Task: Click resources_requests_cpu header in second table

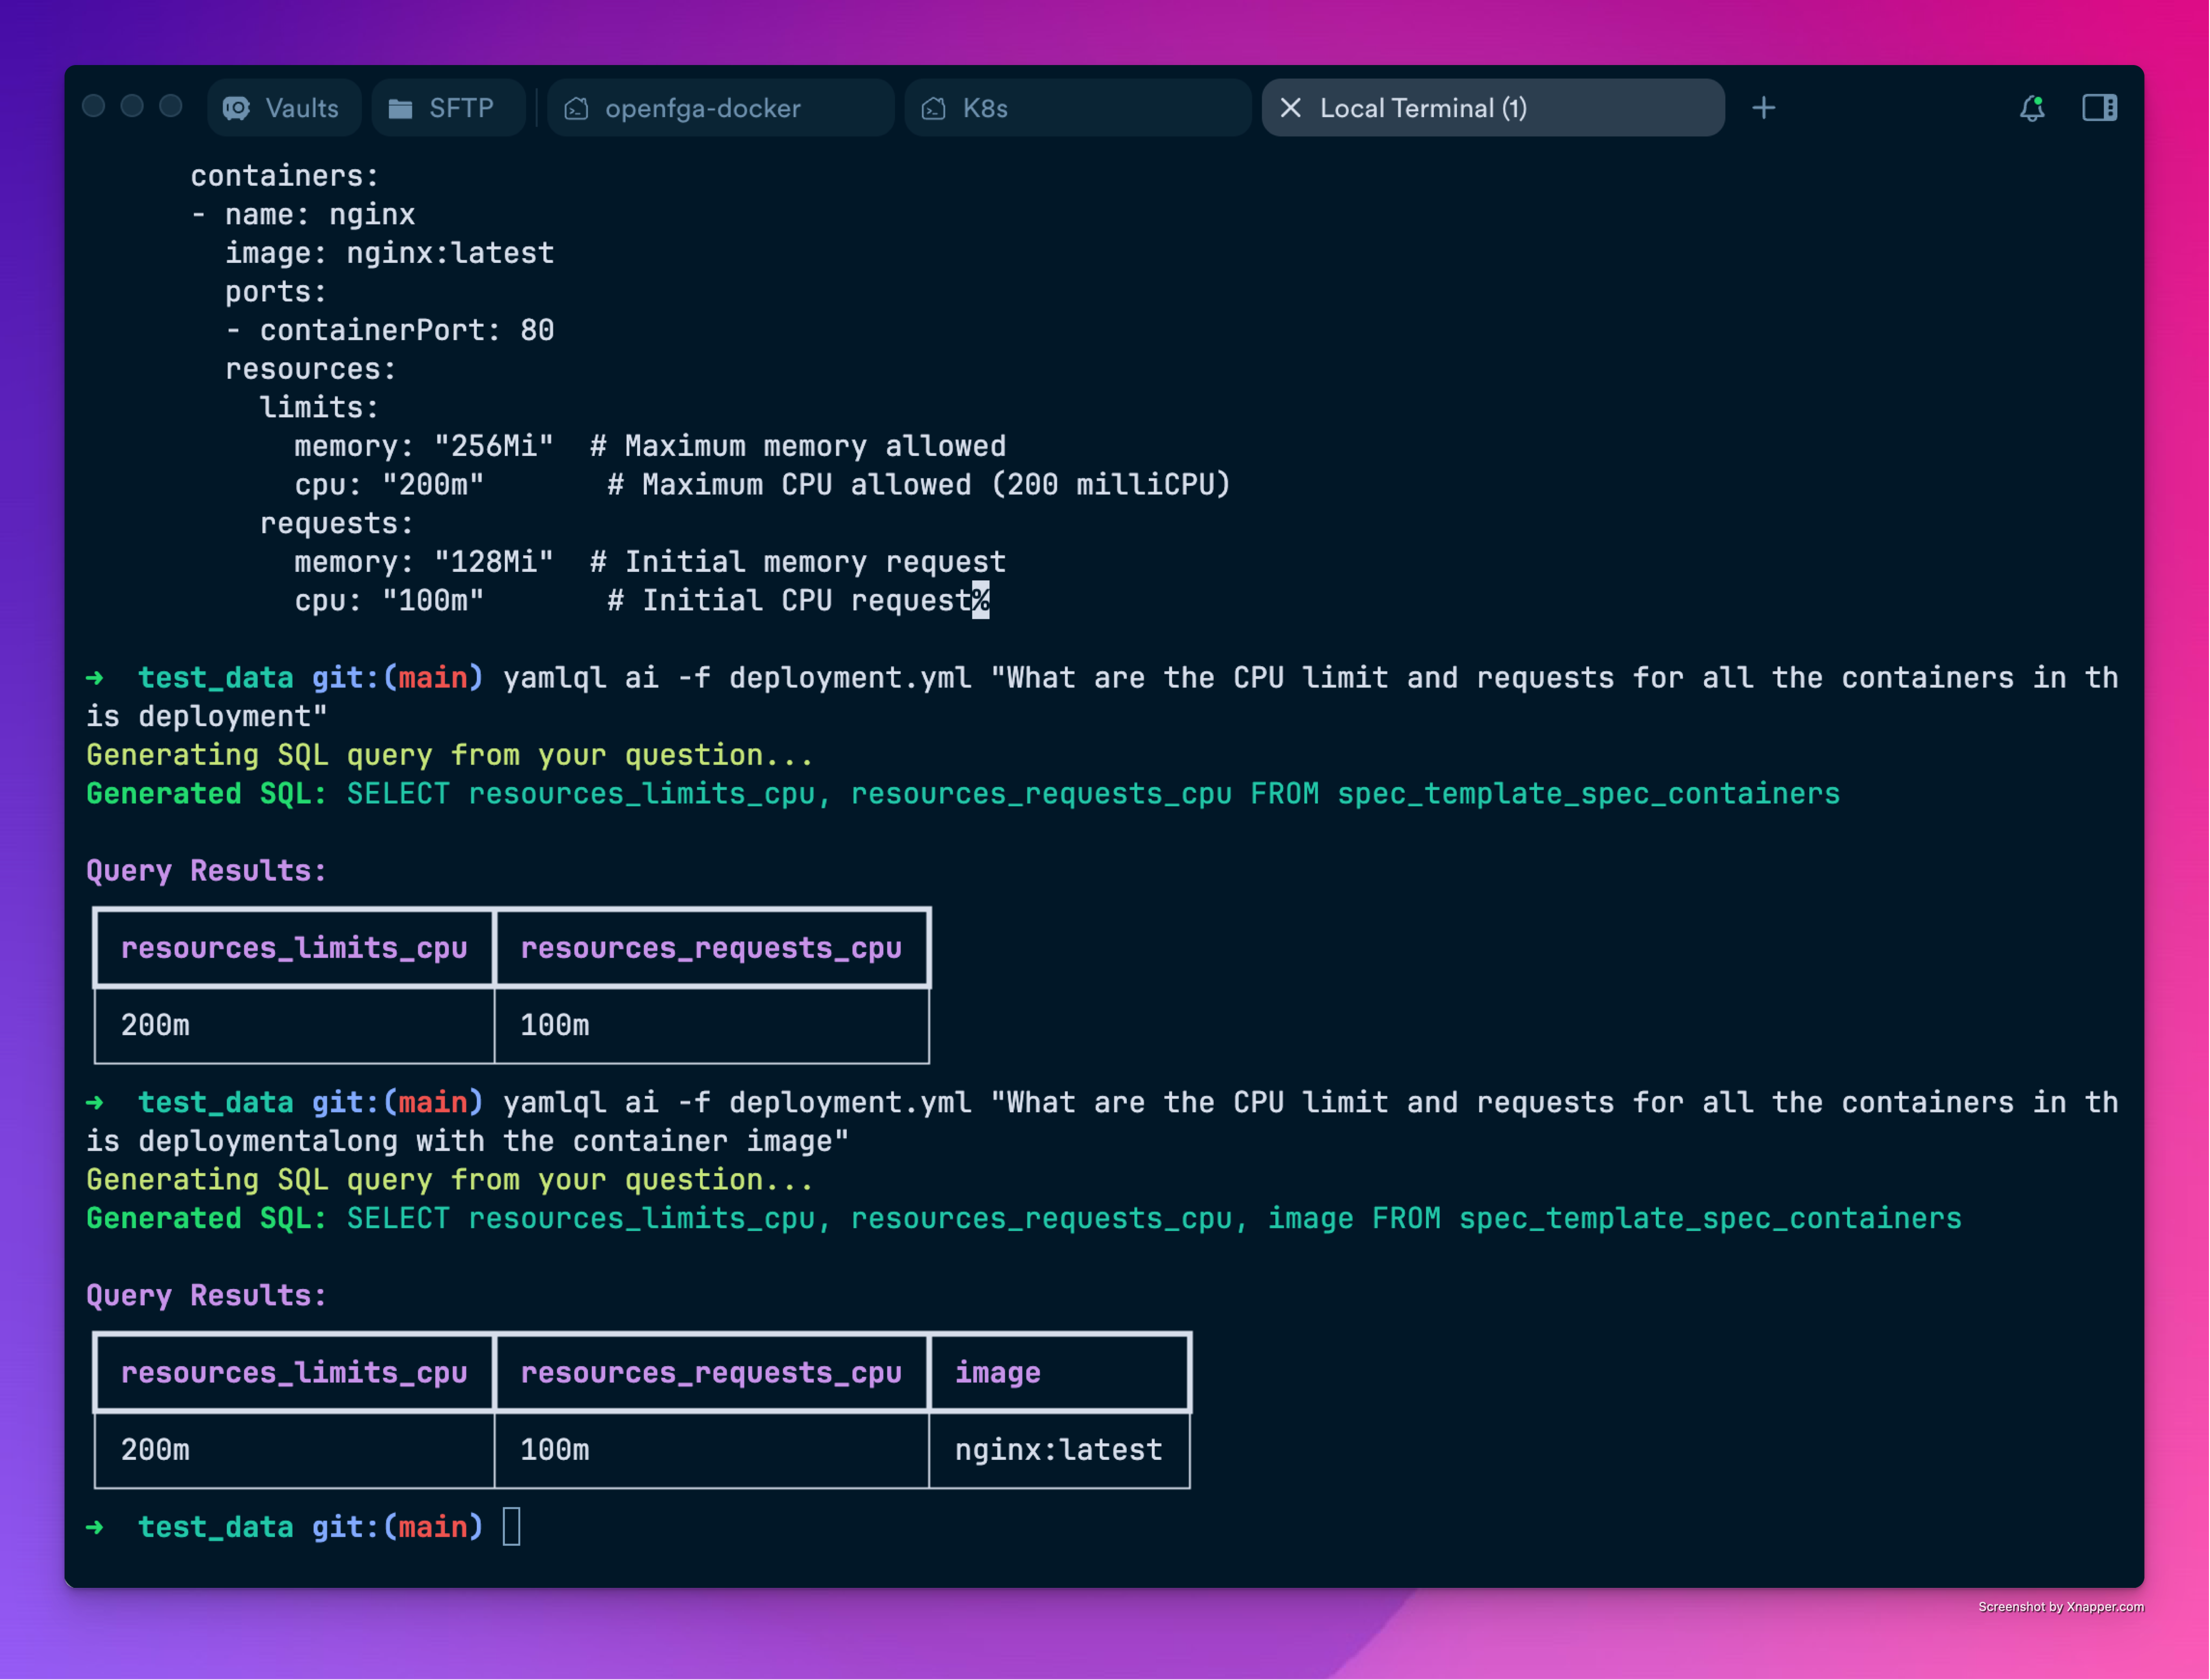Action: click(x=711, y=1373)
